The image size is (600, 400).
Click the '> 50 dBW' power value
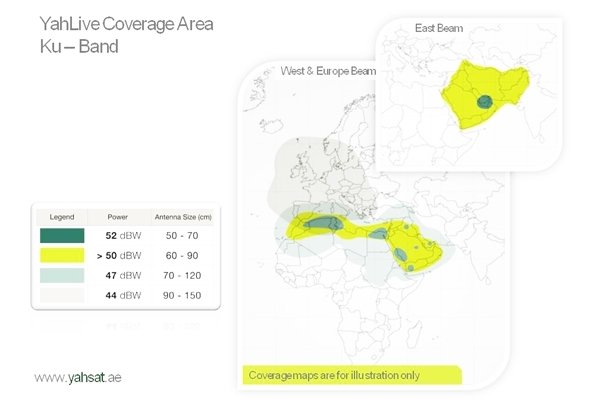point(119,255)
